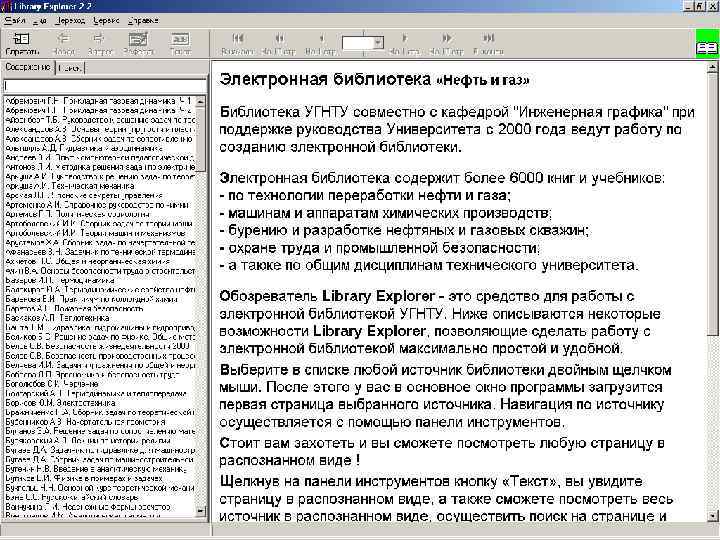Image resolution: width=720 pixels, height=540 pixels.
Task: Switch to the Поиск tab
Action: tap(70, 68)
